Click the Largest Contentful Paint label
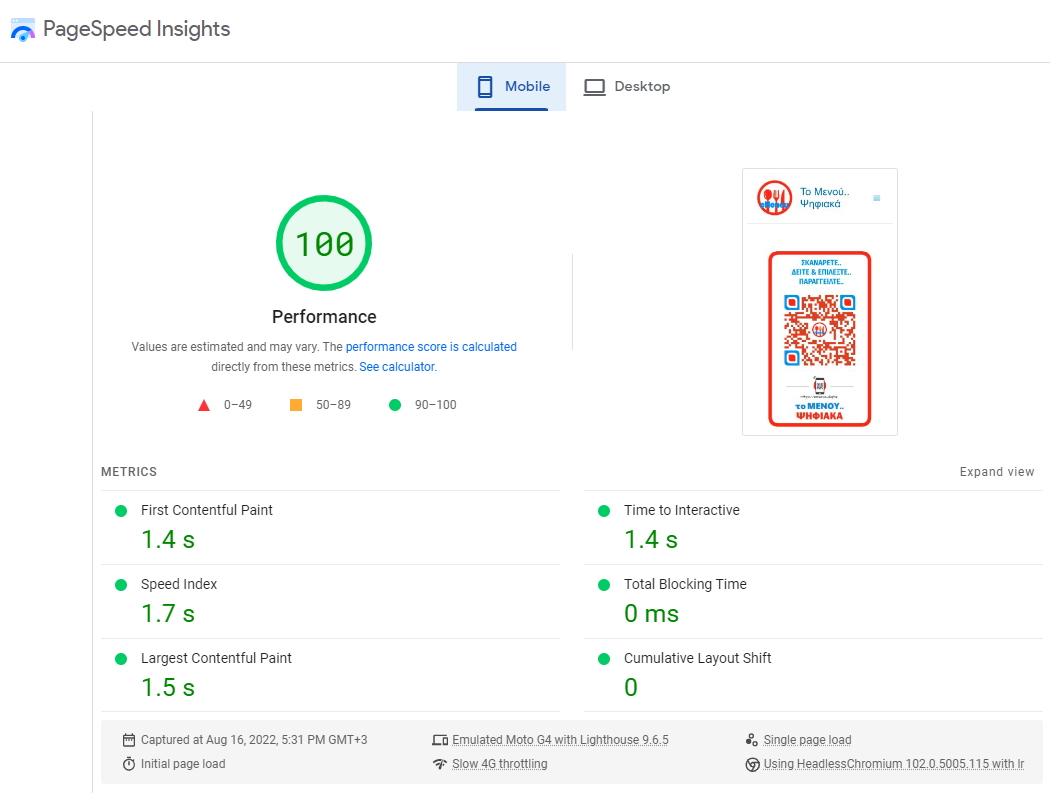The height and width of the screenshot is (793, 1050). point(216,658)
